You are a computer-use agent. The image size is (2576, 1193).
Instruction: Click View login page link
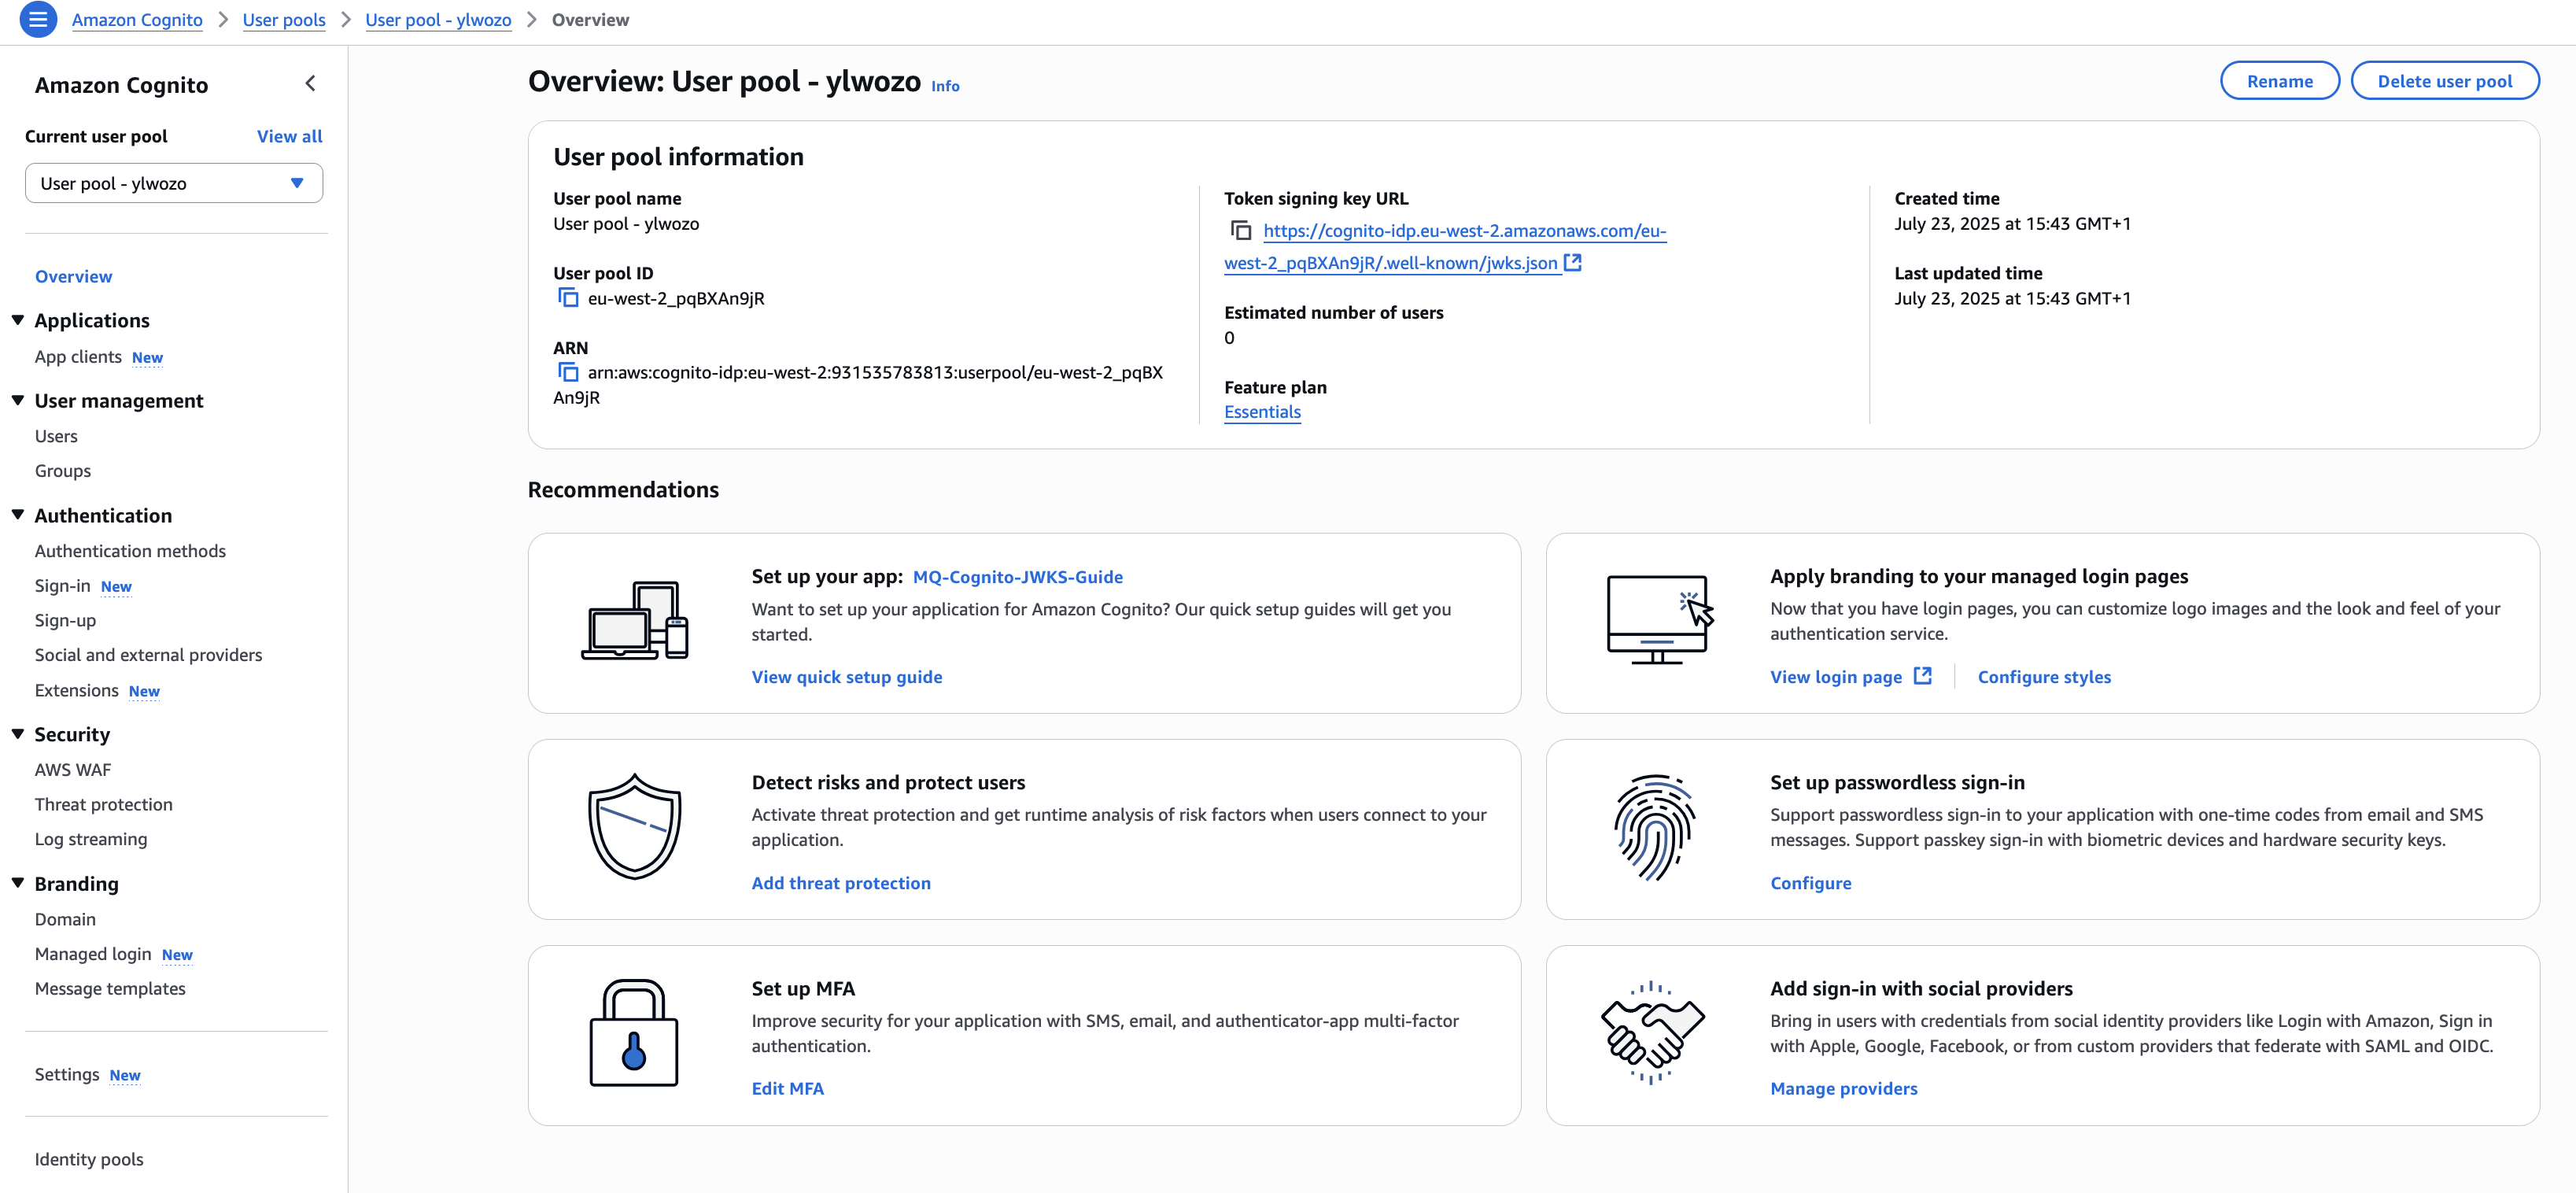pos(1835,677)
